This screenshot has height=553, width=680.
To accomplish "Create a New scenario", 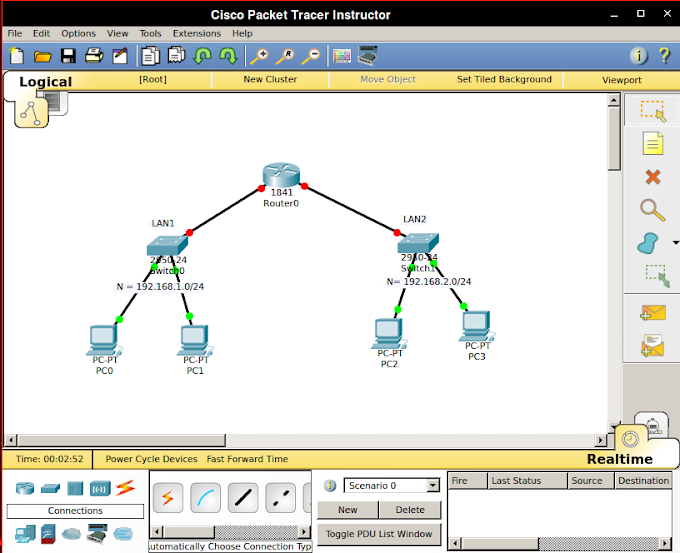I will pos(348,510).
